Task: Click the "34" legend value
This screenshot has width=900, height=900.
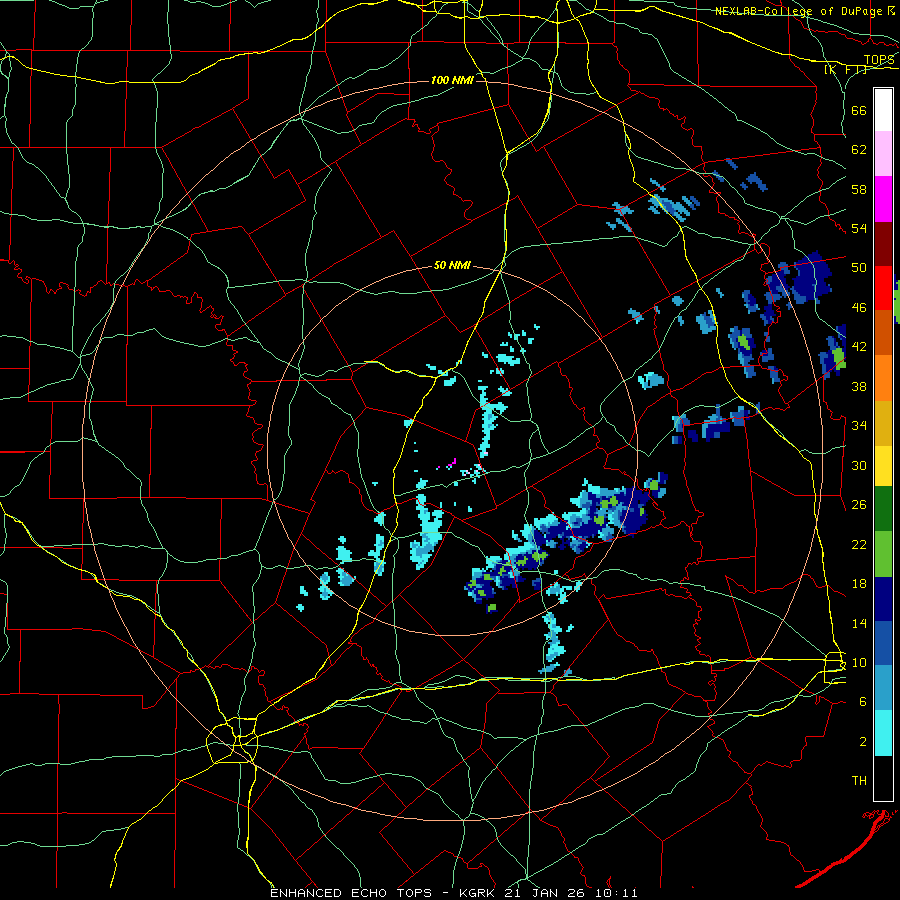Action: pos(859,425)
